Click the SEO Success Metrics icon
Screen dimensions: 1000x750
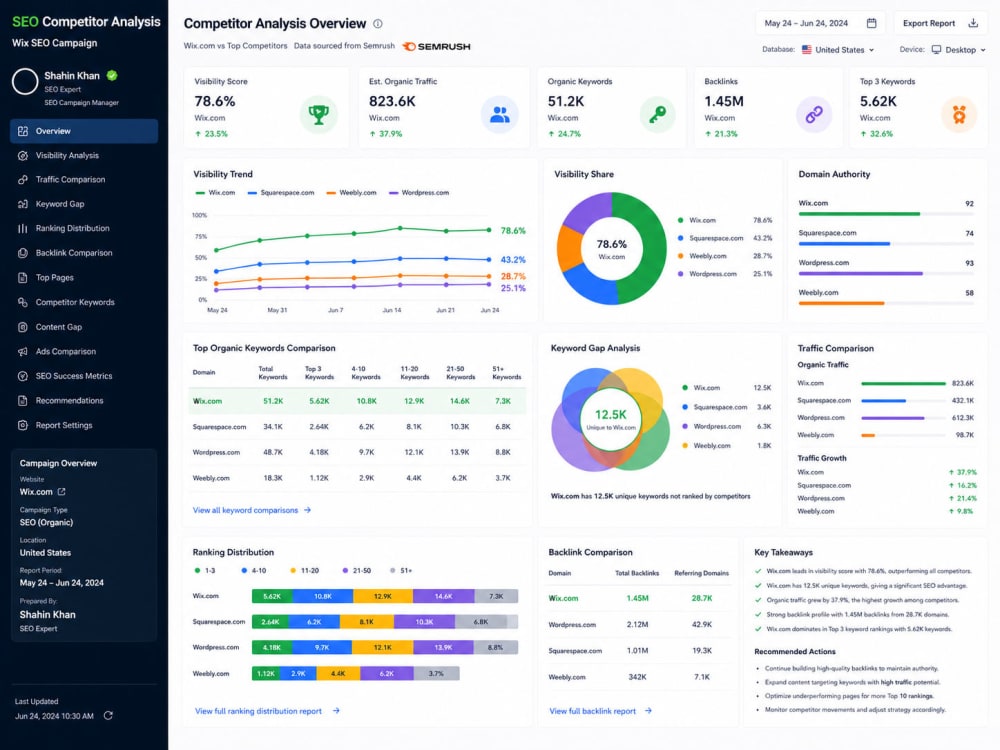[23, 376]
